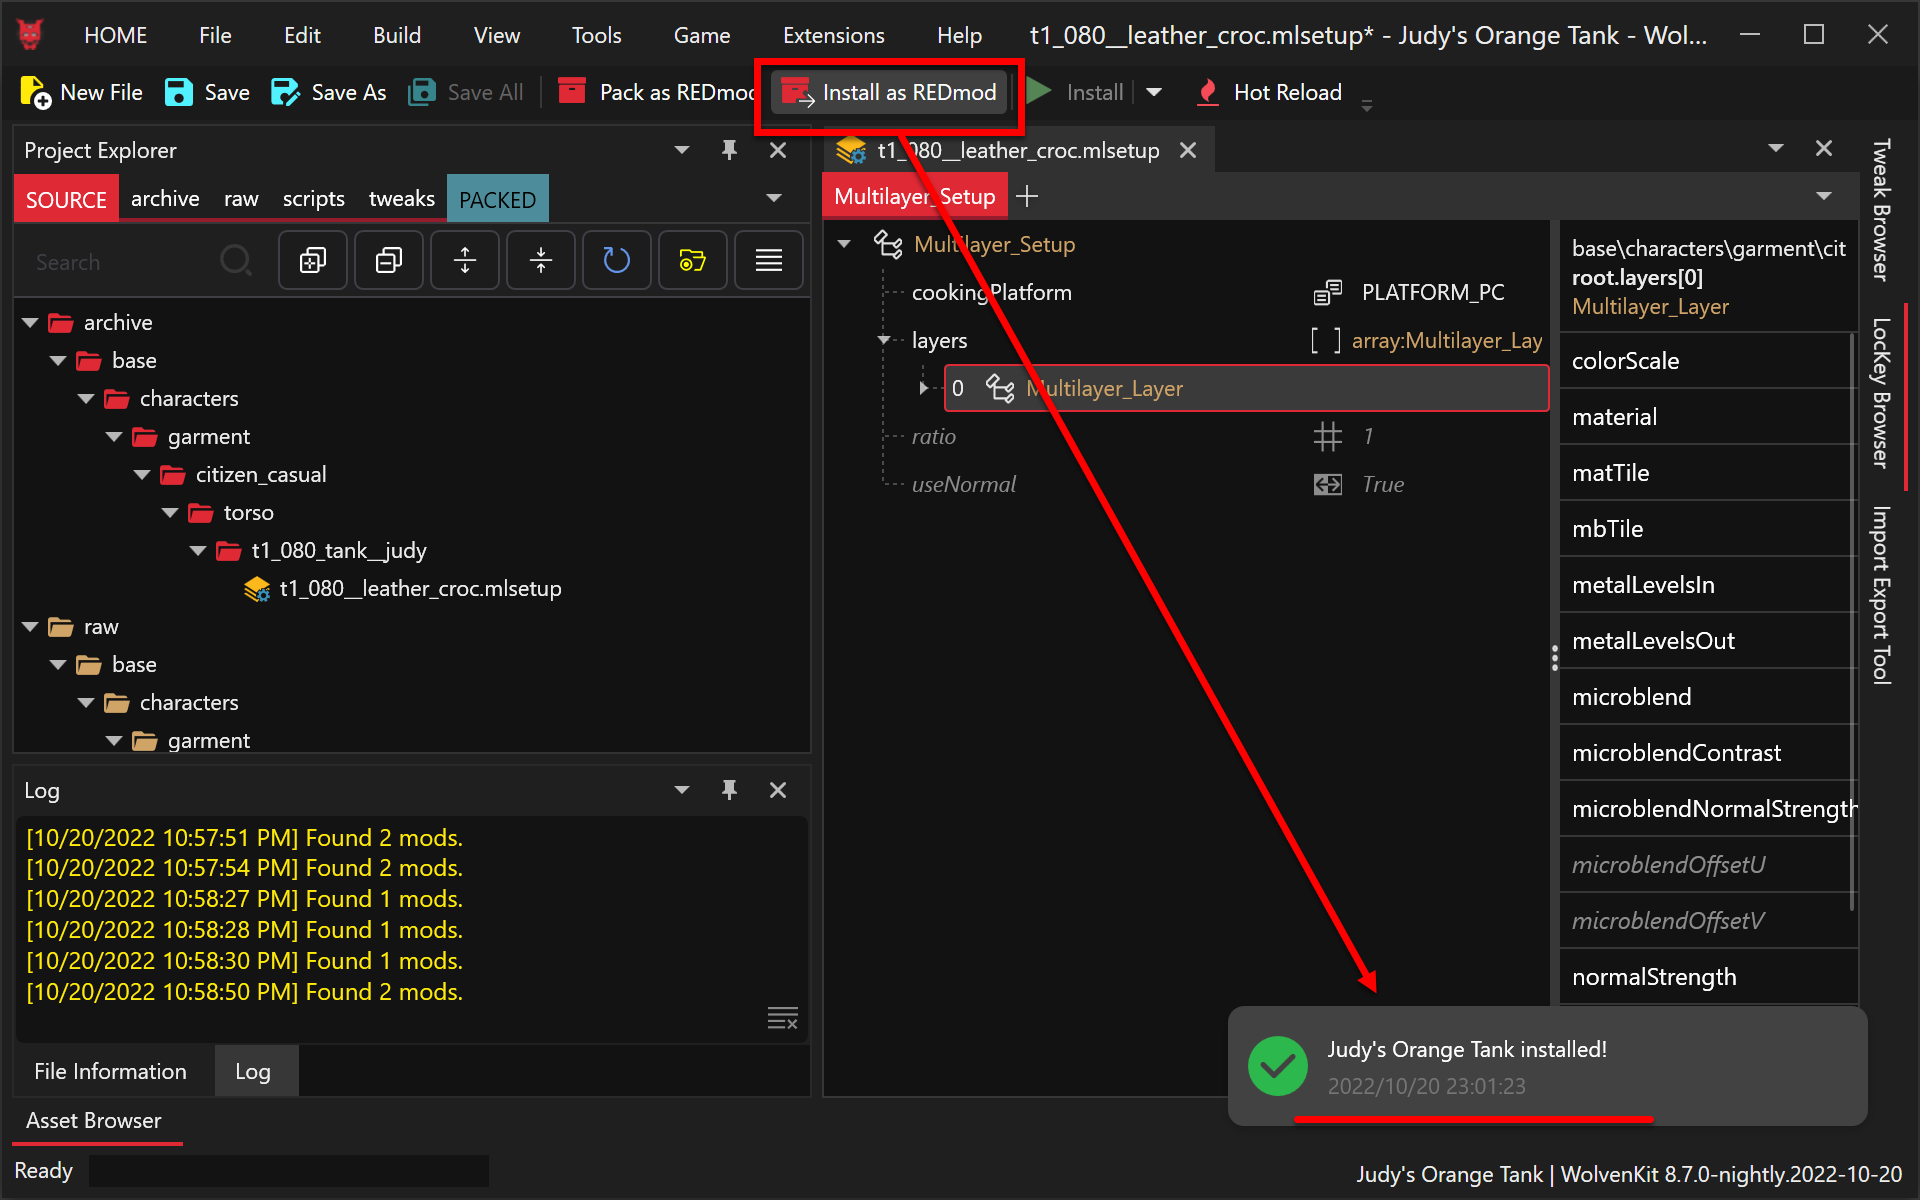
Task: Collapse the citizen_casual folder
Action: point(142,475)
